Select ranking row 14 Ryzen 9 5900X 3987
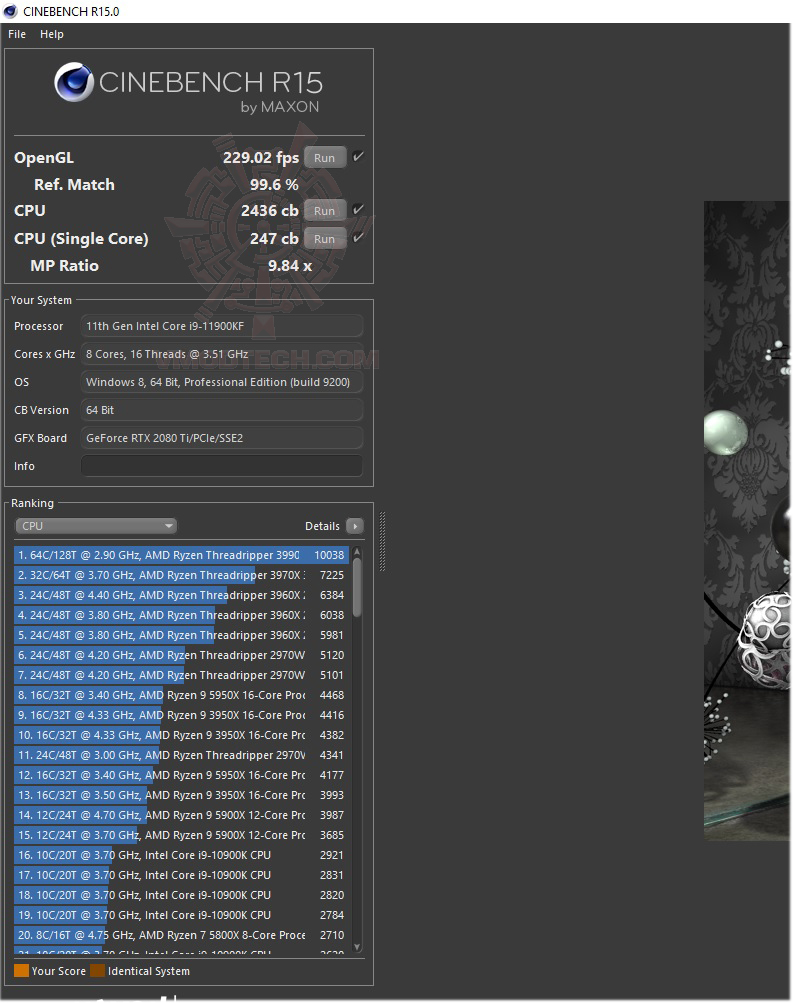This screenshot has width=793, height=1003. [182, 815]
